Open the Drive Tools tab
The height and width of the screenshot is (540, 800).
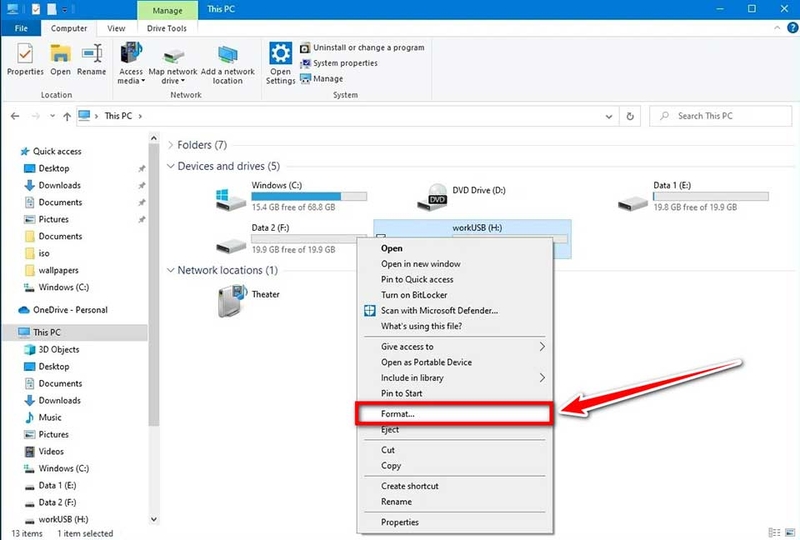tap(167, 28)
